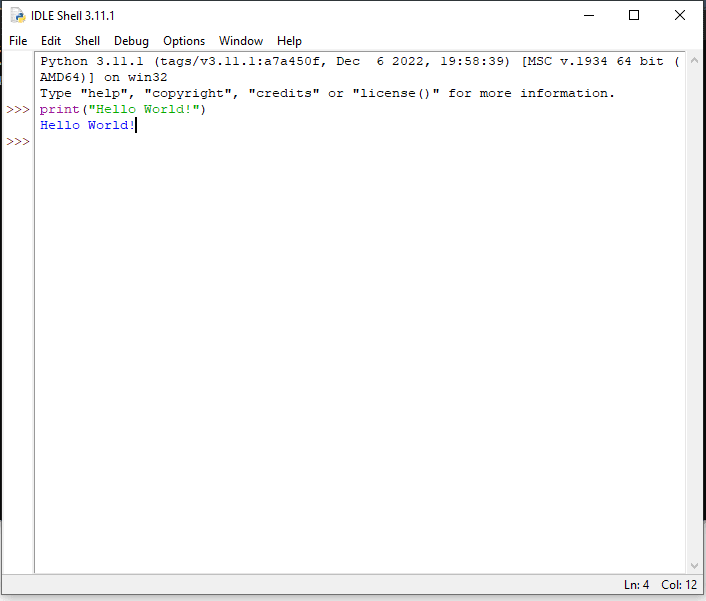Click the 'Type "help", "copyright"' info line
Screen dimensions: 706x601
coord(327,93)
